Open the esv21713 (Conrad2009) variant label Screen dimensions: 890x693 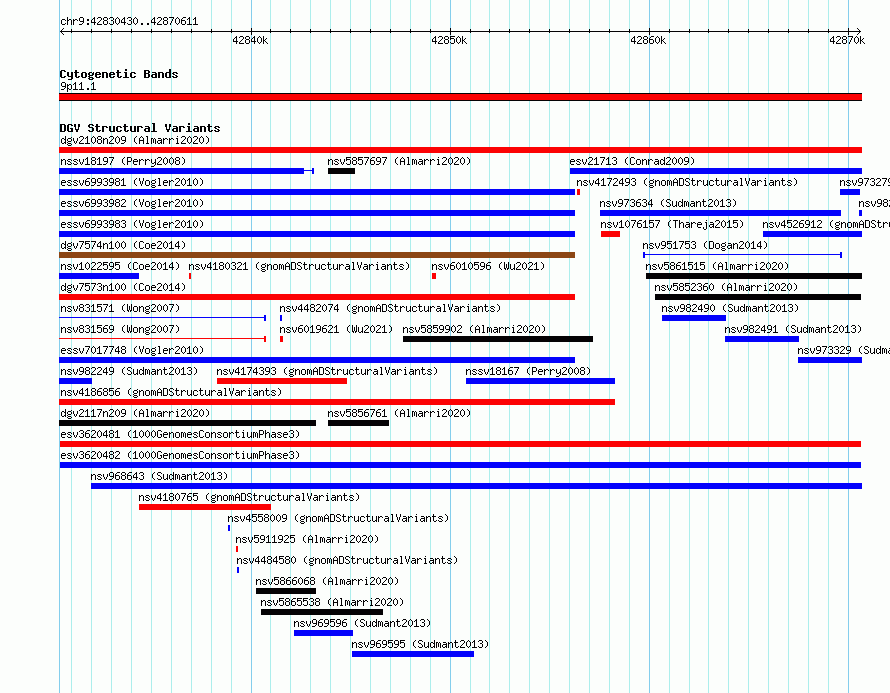pos(632,161)
